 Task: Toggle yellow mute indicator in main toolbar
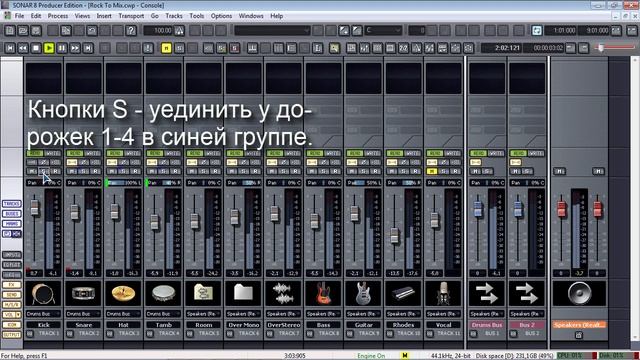point(166,48)
